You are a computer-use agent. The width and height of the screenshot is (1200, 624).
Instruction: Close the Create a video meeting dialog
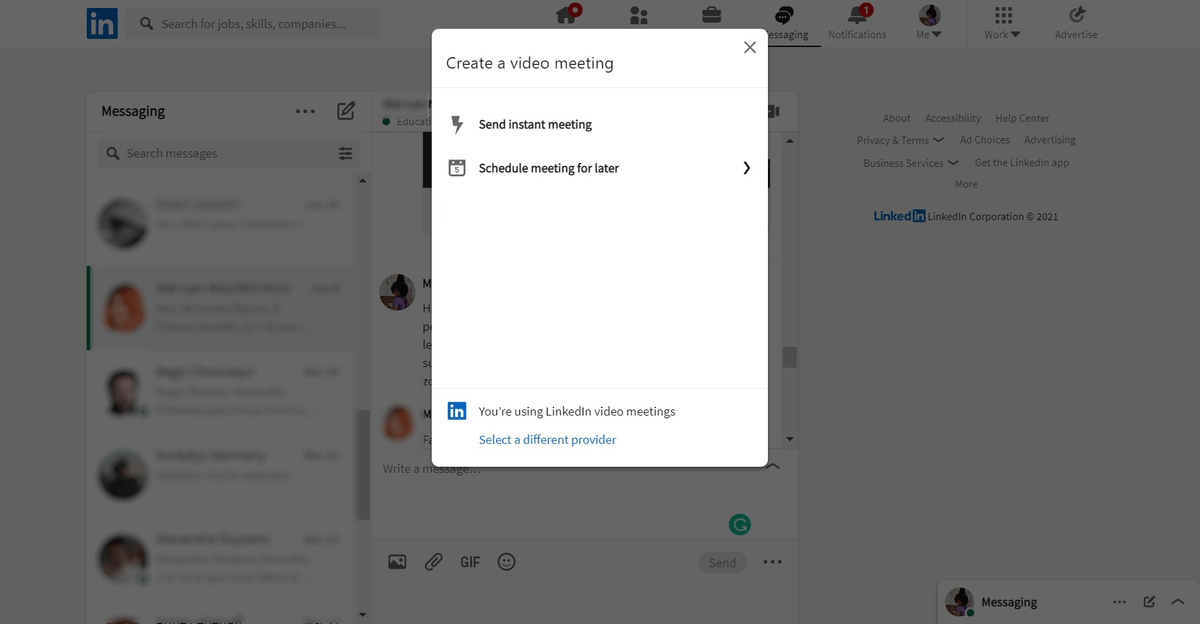[x=750, y=47]
